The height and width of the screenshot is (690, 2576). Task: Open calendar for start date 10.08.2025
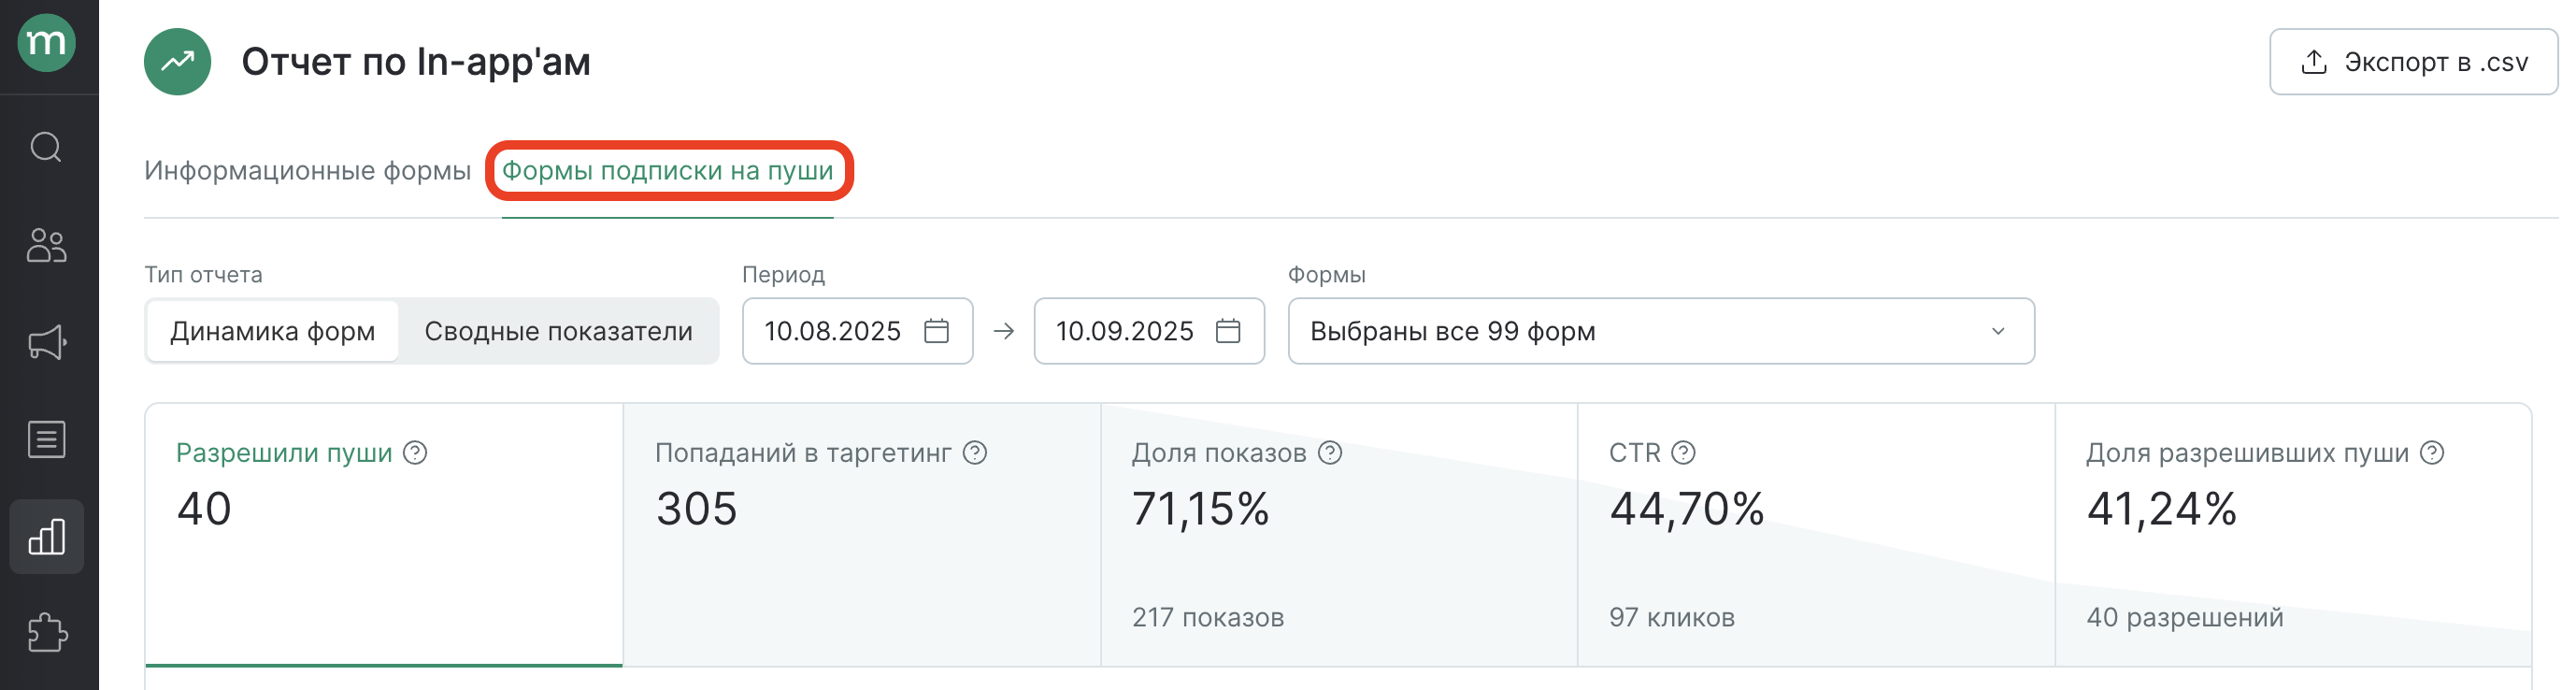pyautogui.click(x=936, y=331)
